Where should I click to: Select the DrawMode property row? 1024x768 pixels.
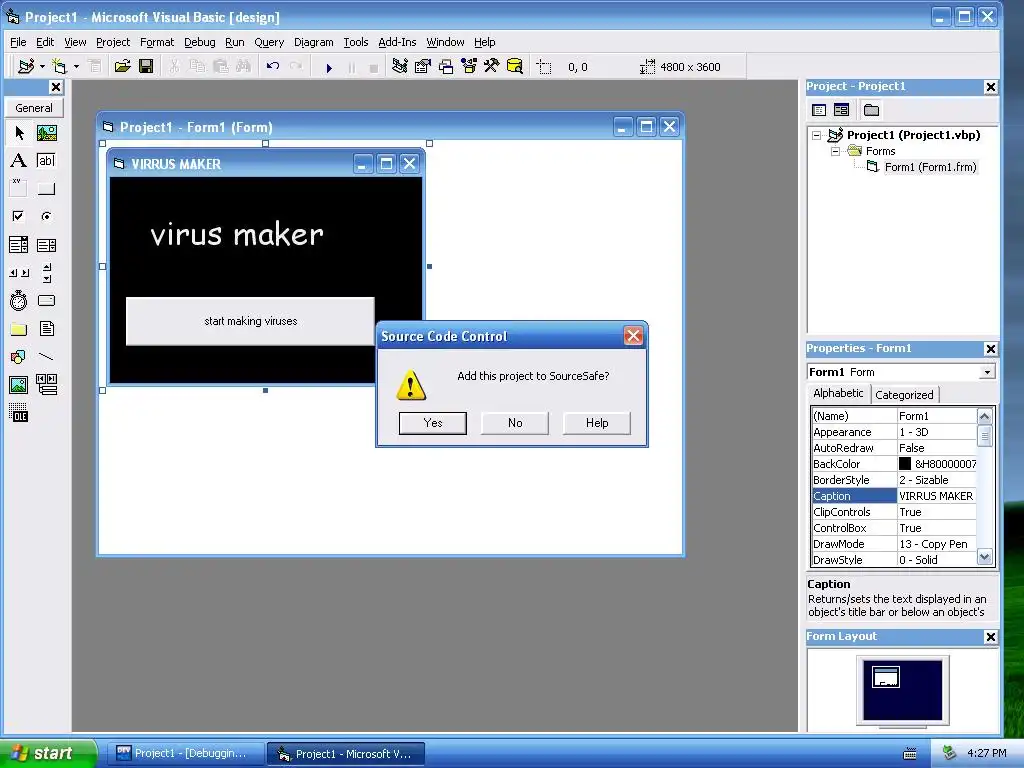point(894,544)
